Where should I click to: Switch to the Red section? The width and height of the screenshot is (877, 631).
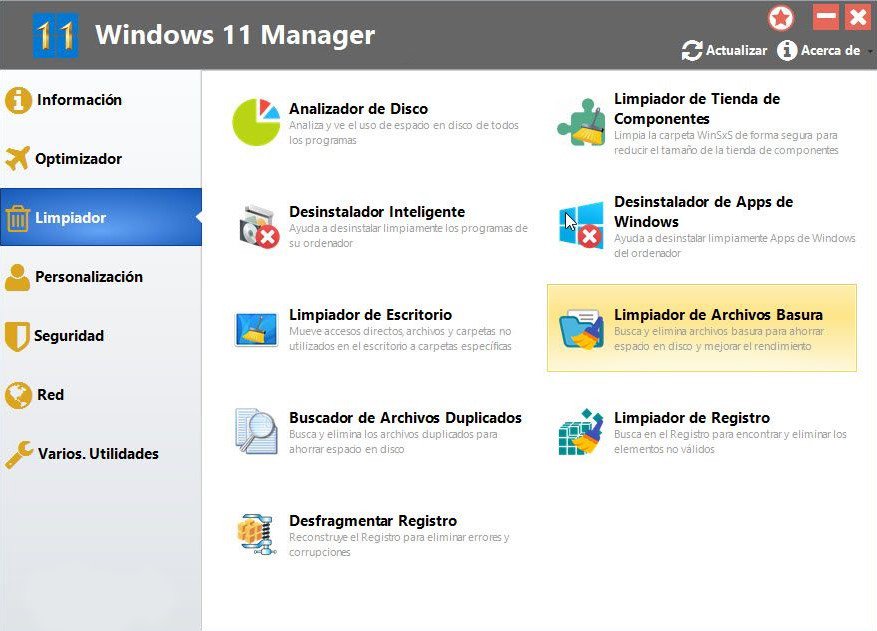click(101, 395)
